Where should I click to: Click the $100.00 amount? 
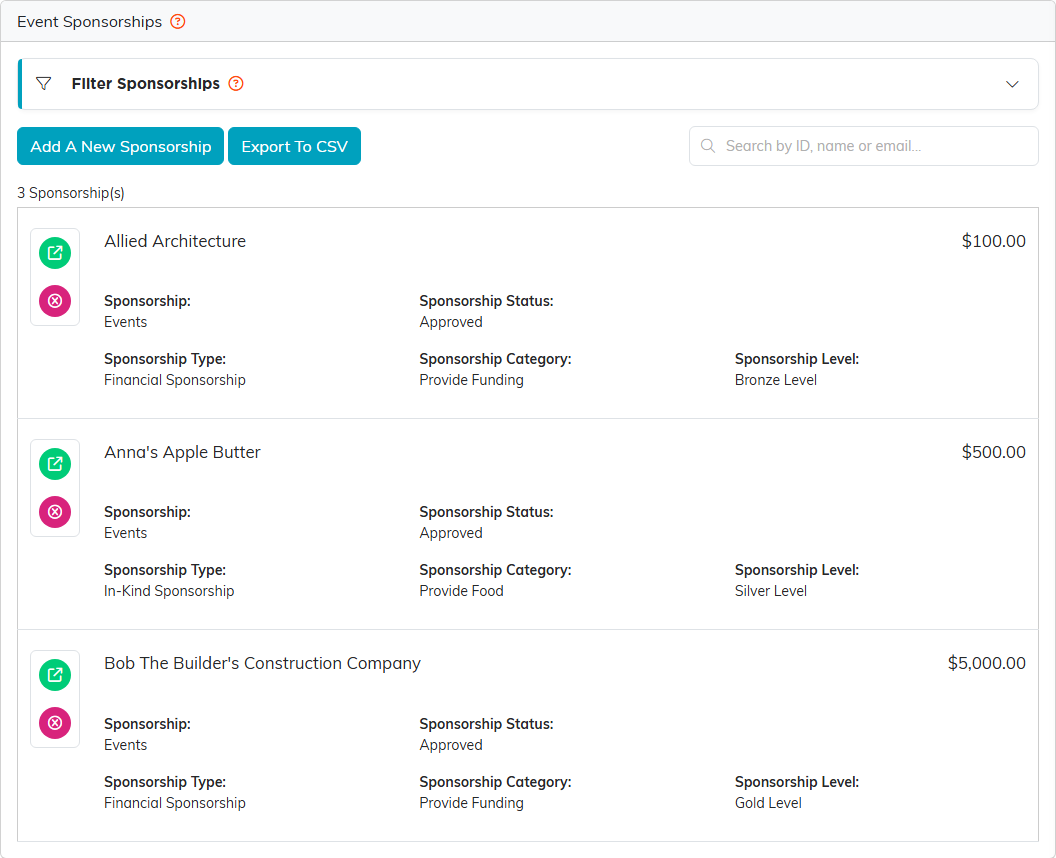(993, 241)
